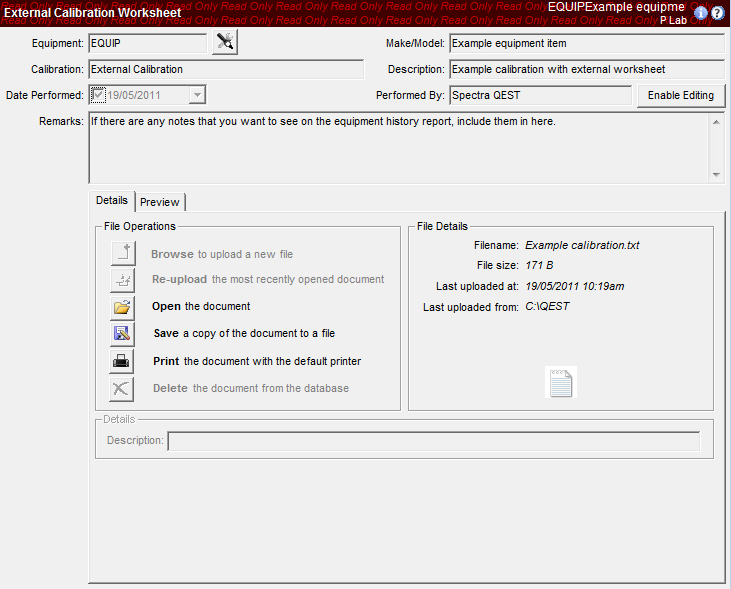Toggle the Date Performed checkbox
Viewport: 731px width, 589px height.
[97, 95]
